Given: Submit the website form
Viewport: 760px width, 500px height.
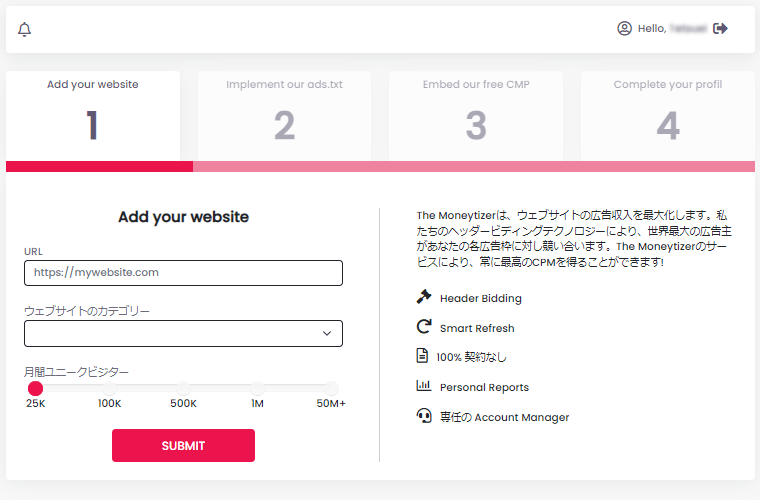Looking at the screenshot, I should click(183, 445).
